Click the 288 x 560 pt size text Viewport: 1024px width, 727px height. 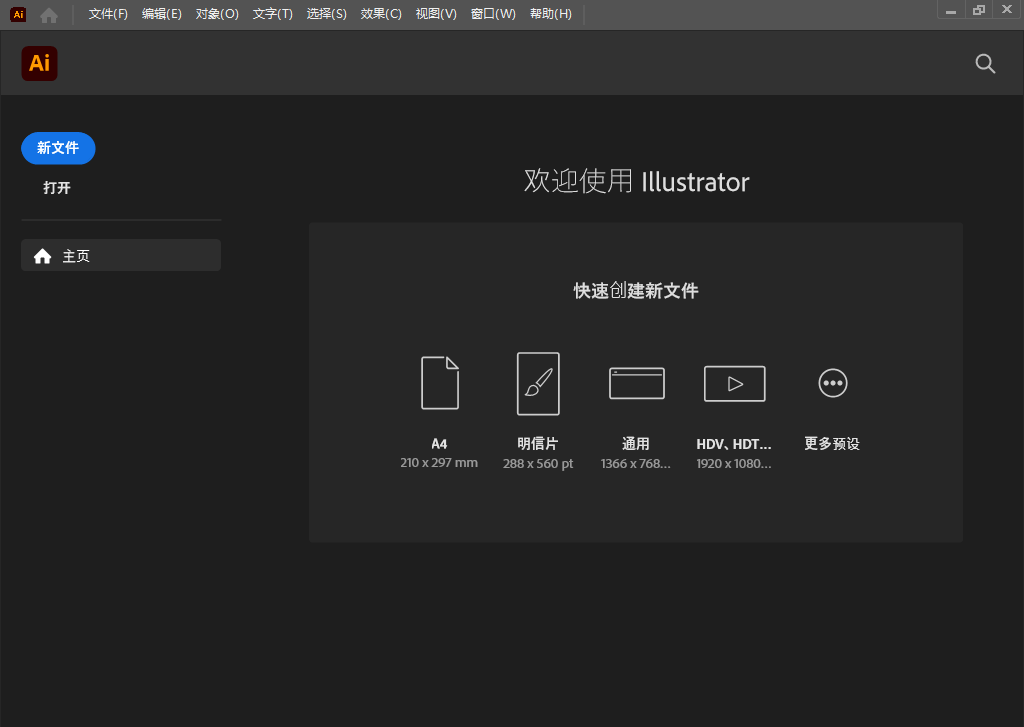(x=538, y=464)
